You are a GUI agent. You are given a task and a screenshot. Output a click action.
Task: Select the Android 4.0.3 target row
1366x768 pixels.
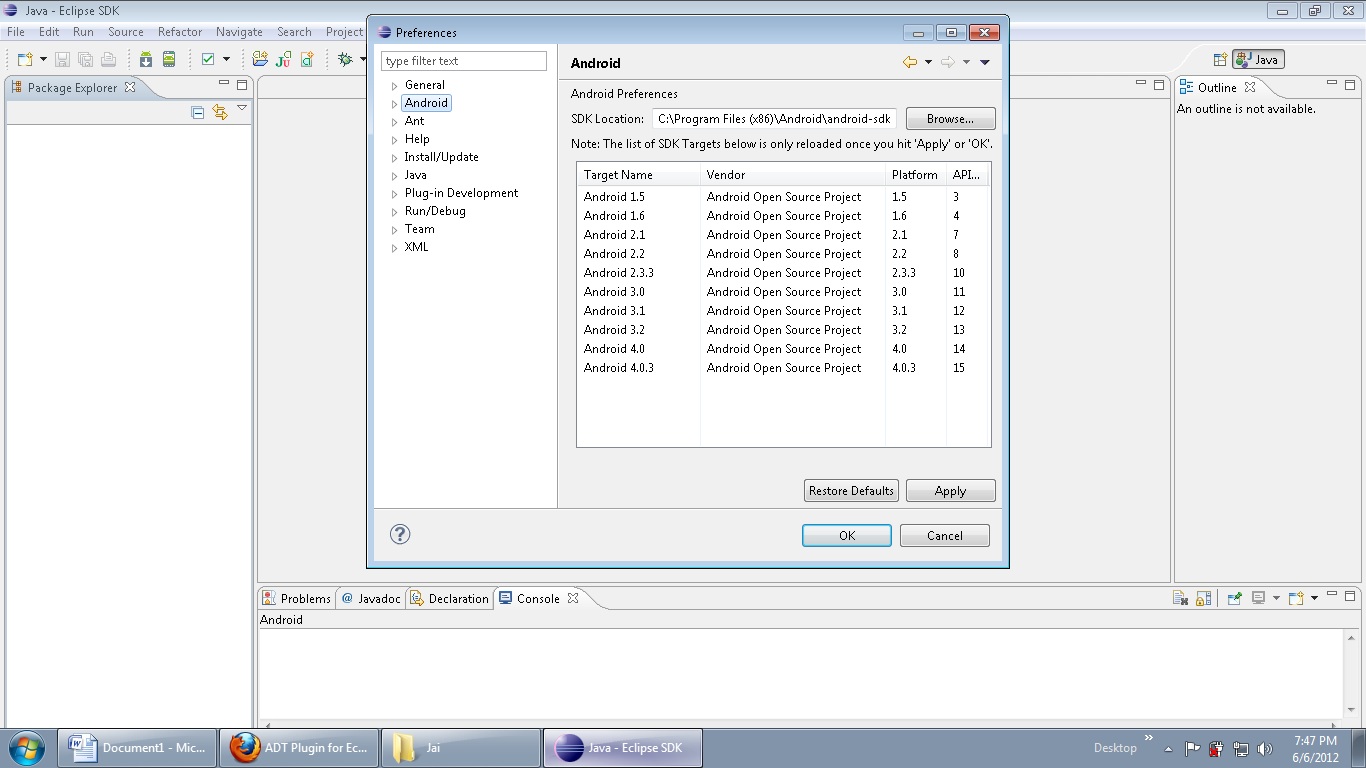point(784,367)
